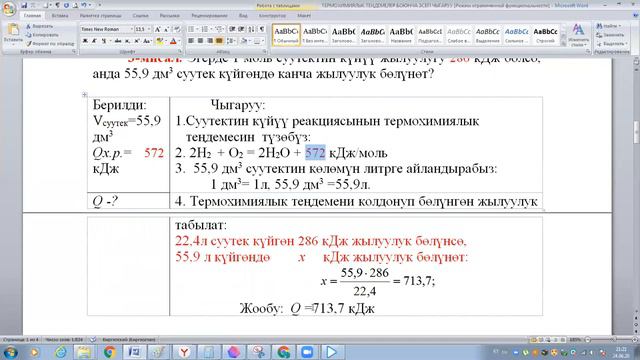
Task: Apply the red font color
Action: 173,41
